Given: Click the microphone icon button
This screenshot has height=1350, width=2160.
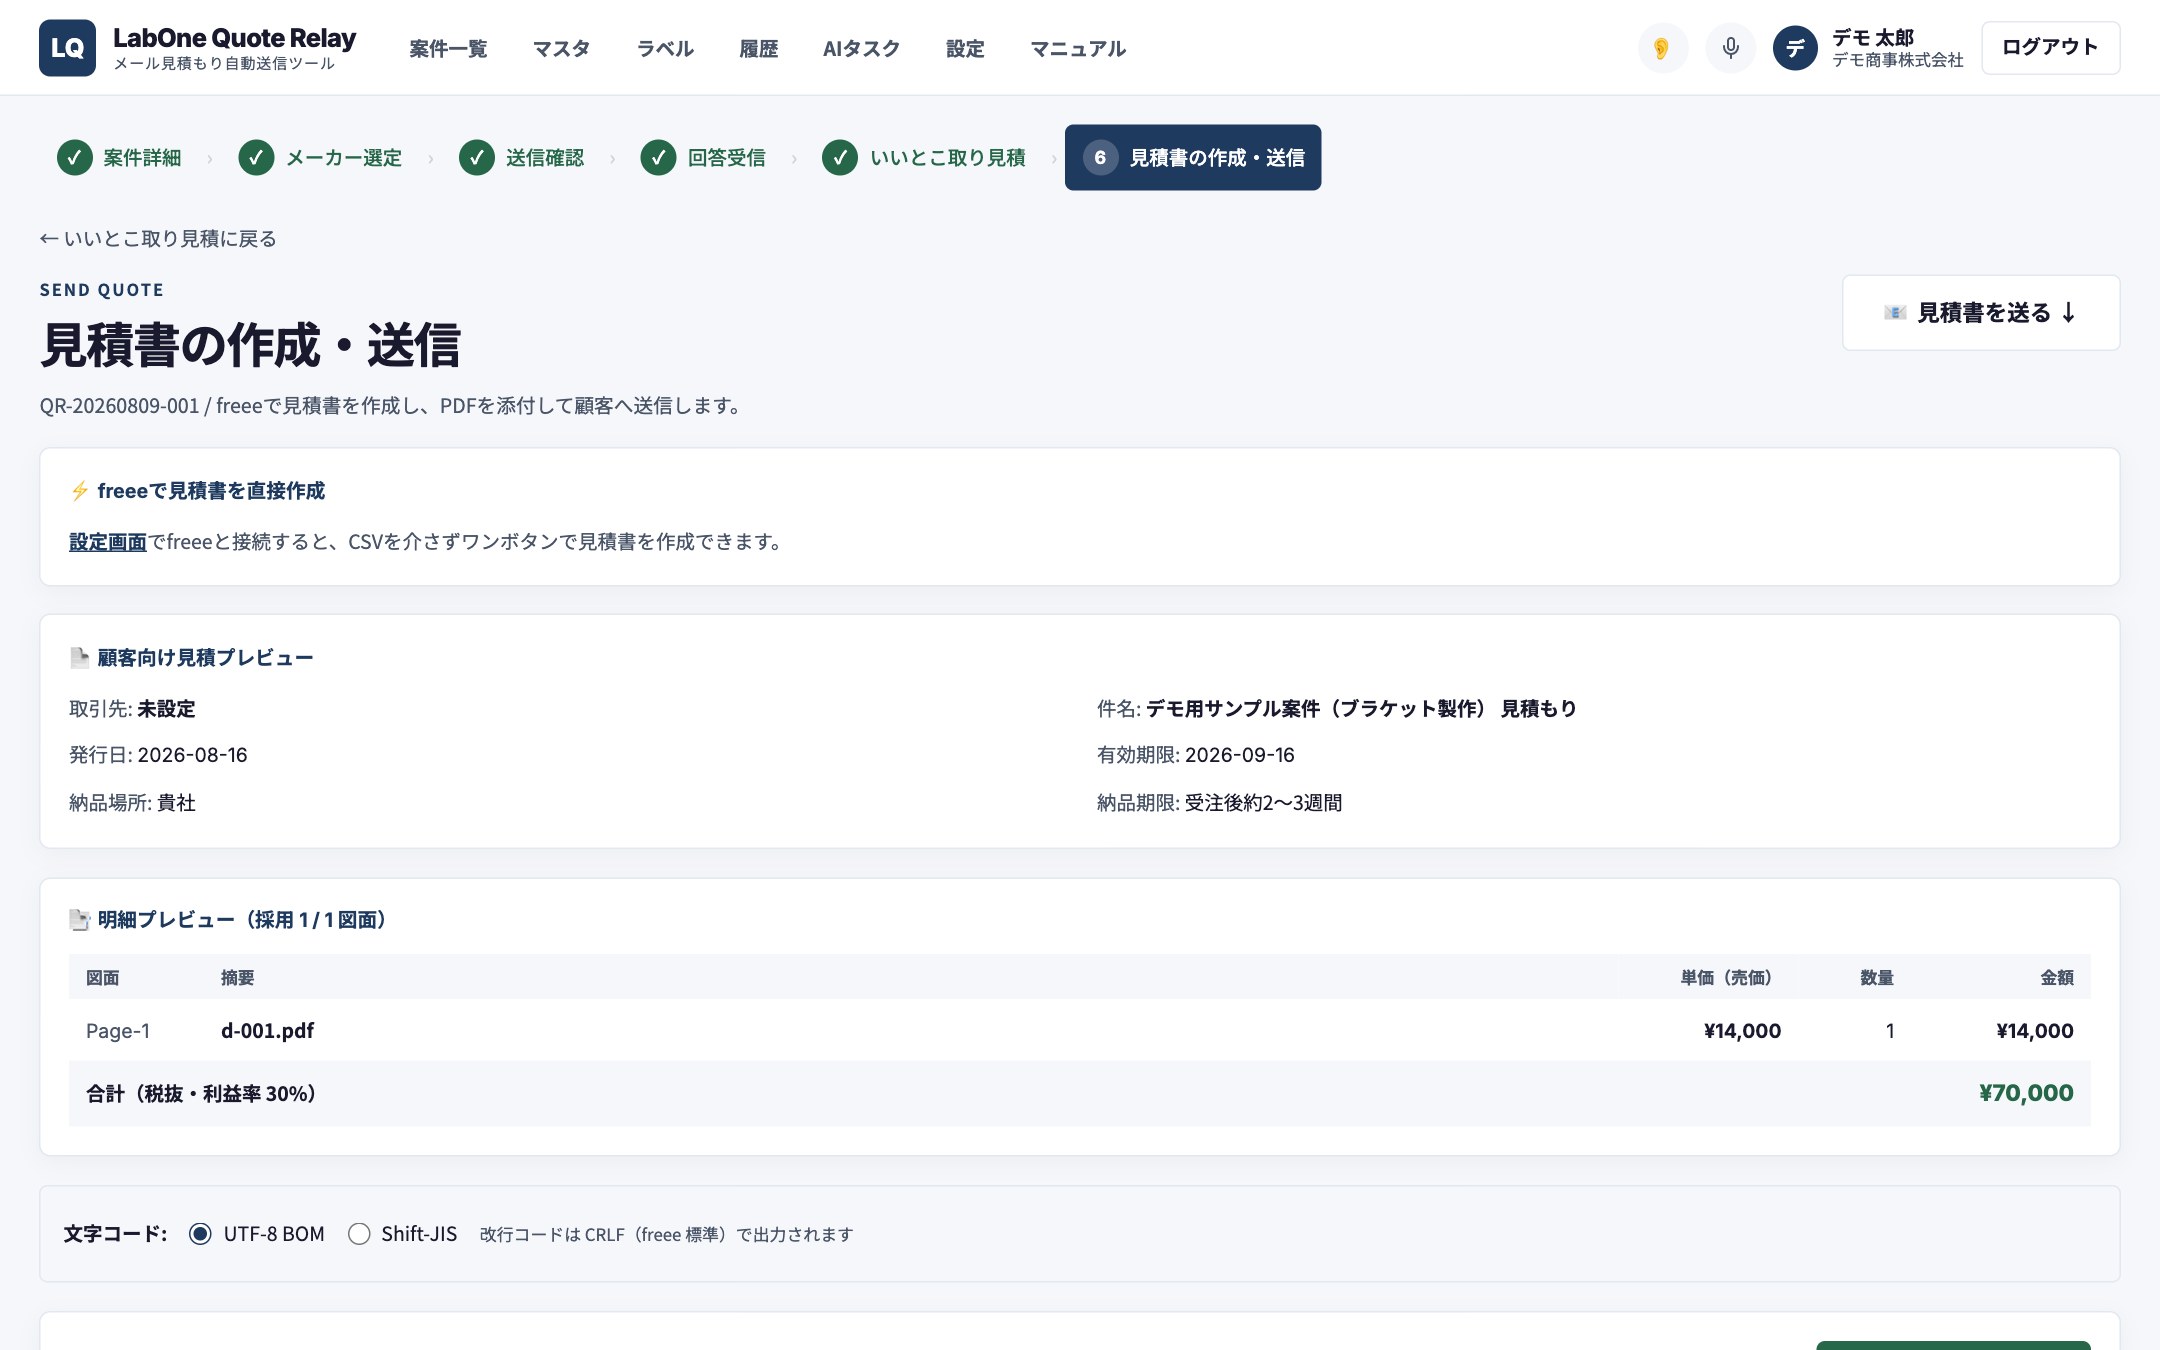Looking at the screenshot, I should 1730,48.
